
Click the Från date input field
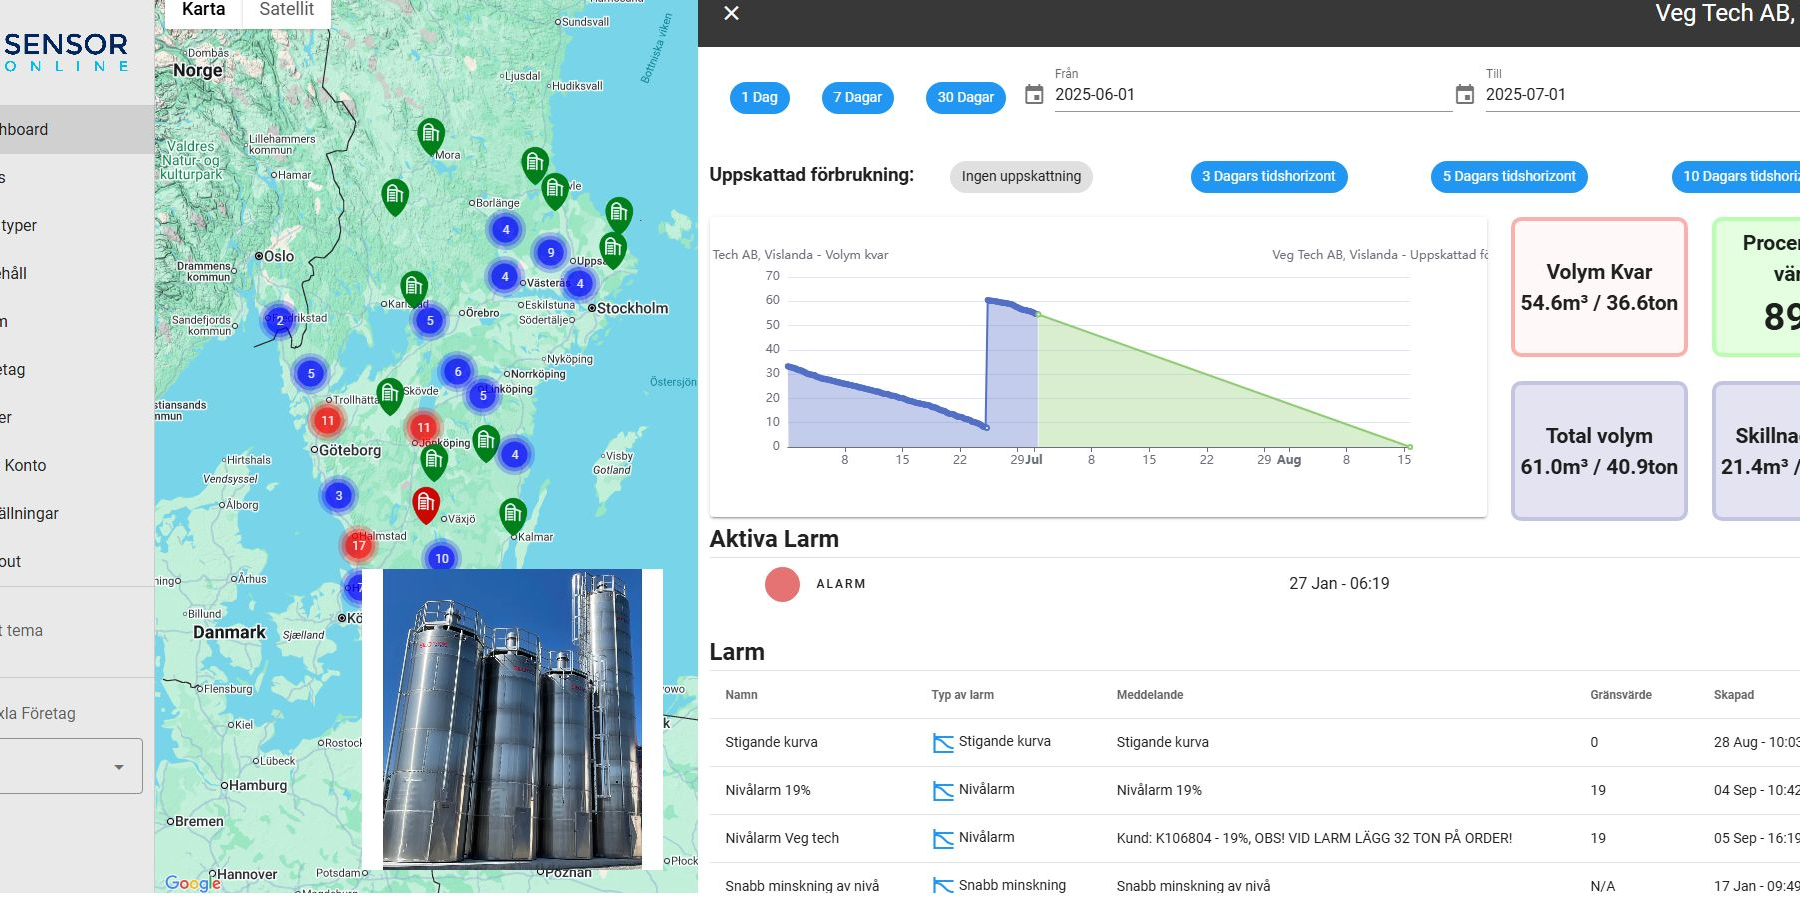pyautogui.click(x=1250, y=95)
